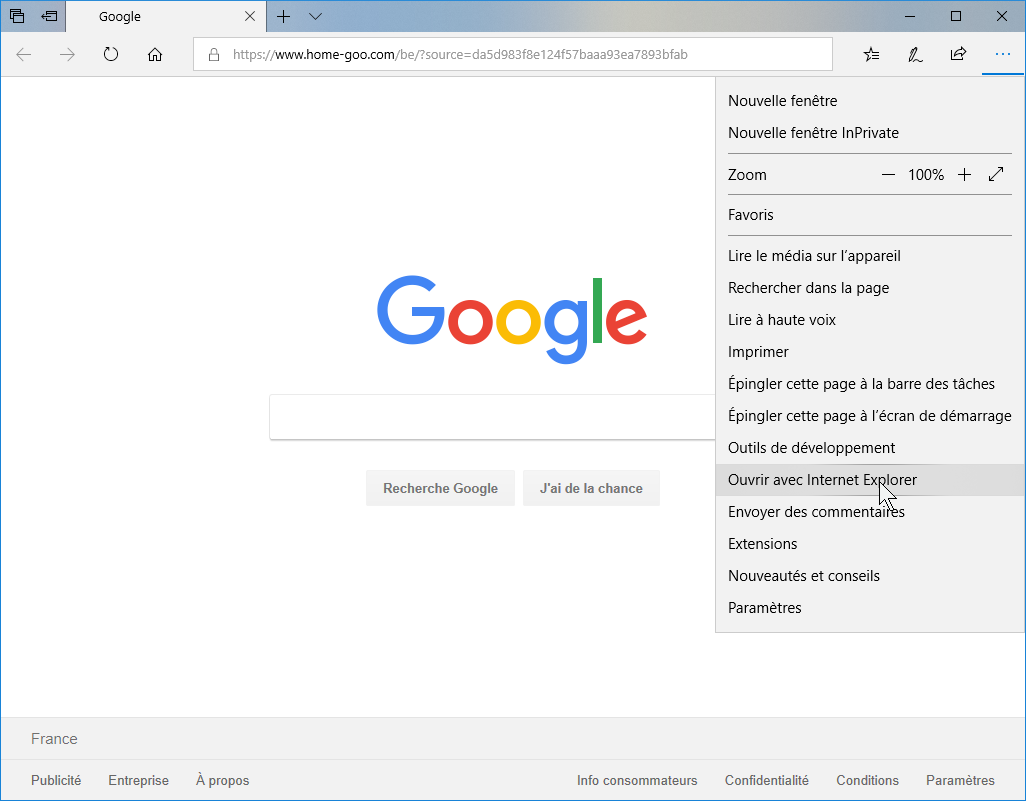Increase zoom with plus button

coord(964,175)
